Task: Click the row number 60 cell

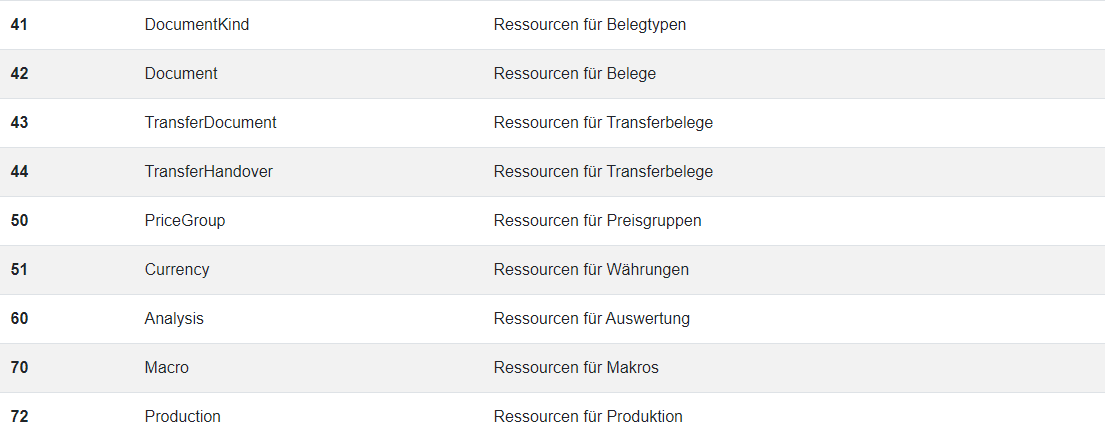Action: (x=19, y=319)
